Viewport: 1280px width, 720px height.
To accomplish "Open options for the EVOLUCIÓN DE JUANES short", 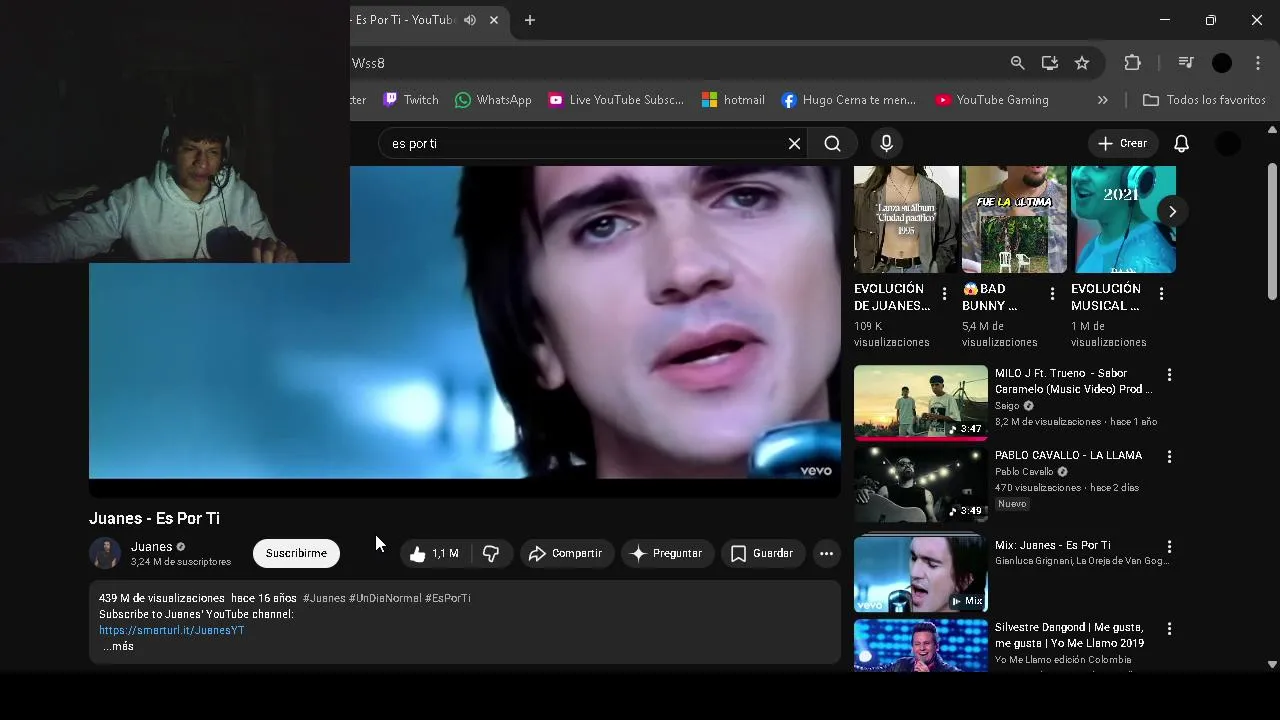I will click(x=944, y=294).
